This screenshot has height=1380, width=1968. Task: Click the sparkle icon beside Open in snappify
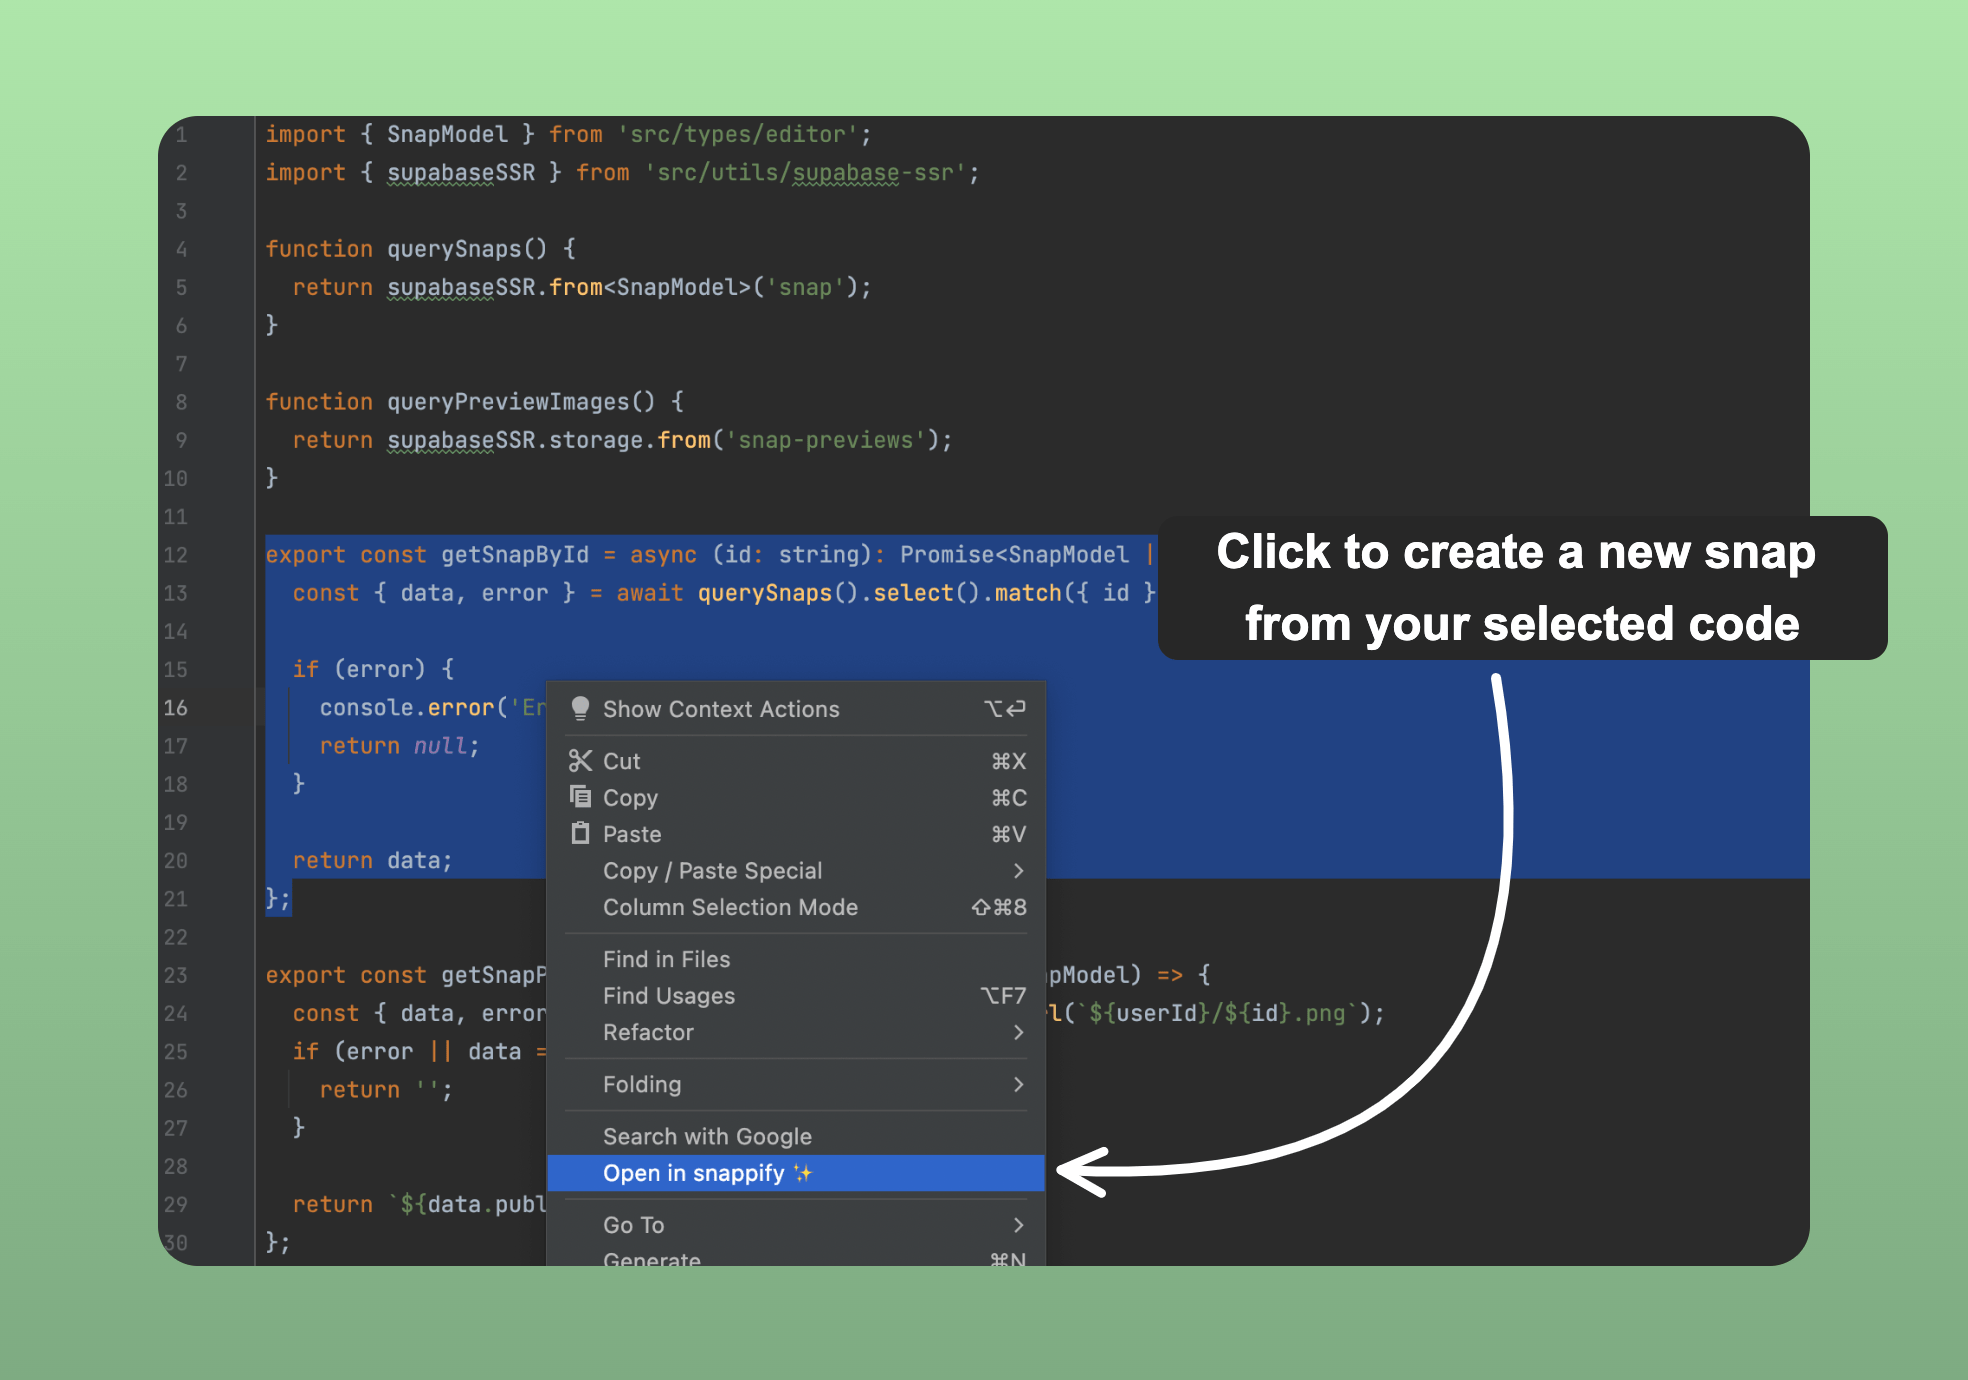tap(803, 1173)
